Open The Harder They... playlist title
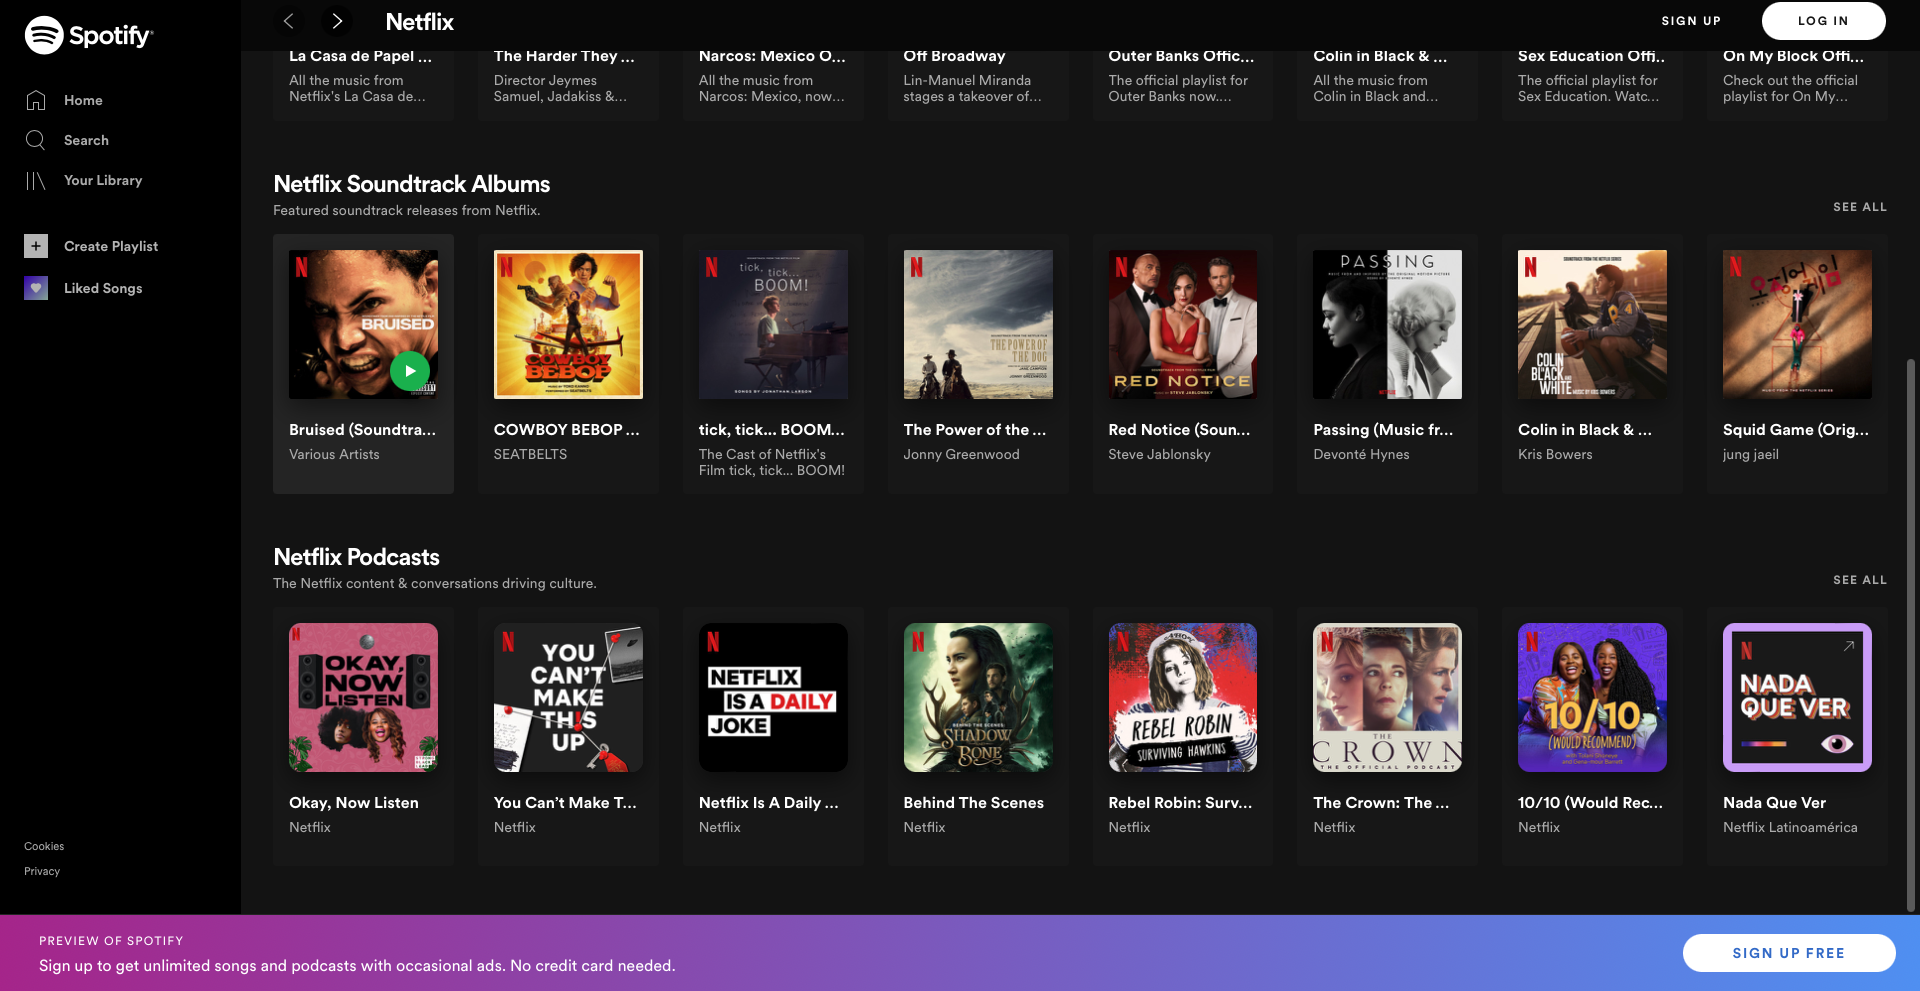1920x991 pixels. pyautogui.click(x=564, y=56)
